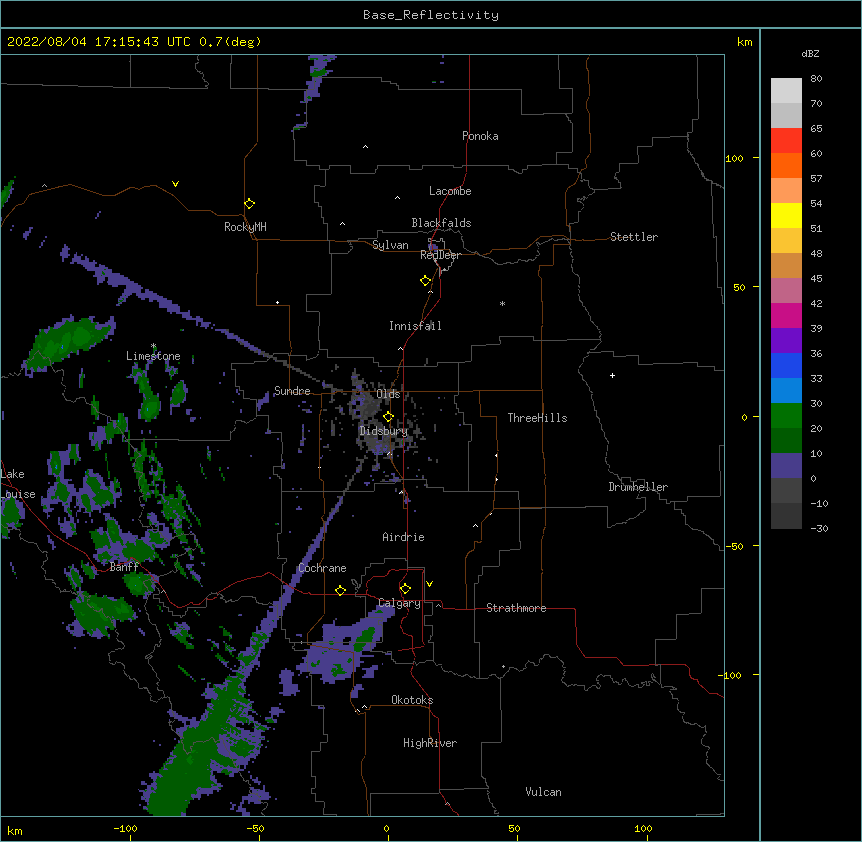Click the km unit label at top right

pyautogui.click(x=745, y=42)
